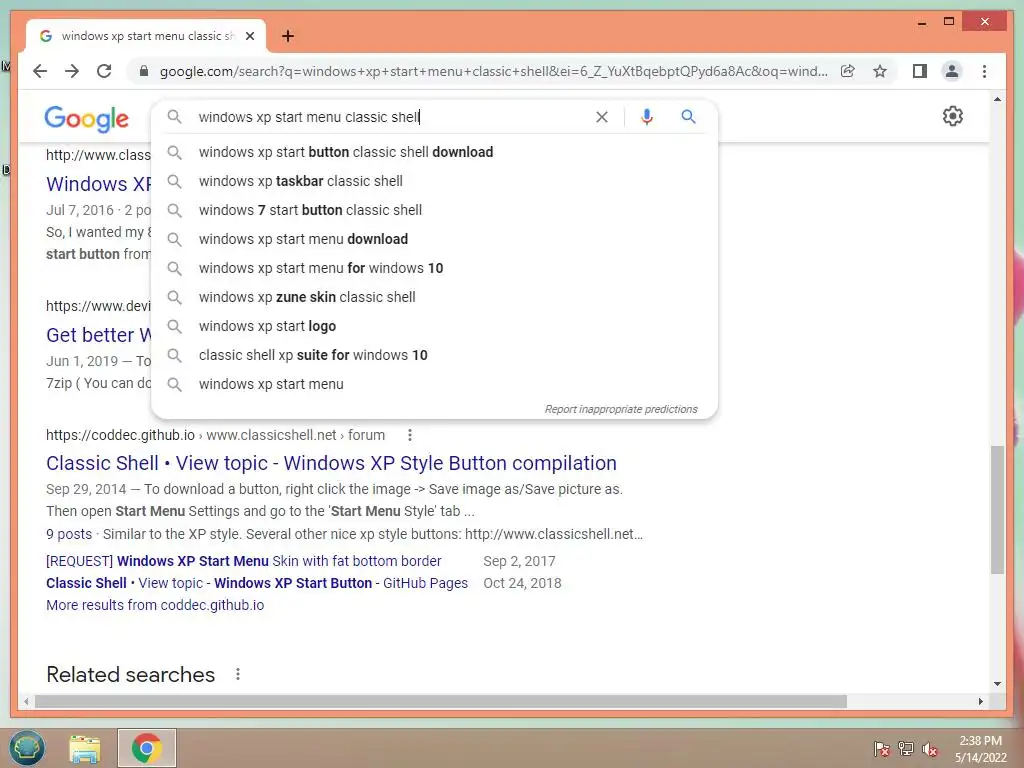This screenshot has width=1024, height=768.
Task: Click the horizontal scrollbar thumb
Action: point(441,701)
